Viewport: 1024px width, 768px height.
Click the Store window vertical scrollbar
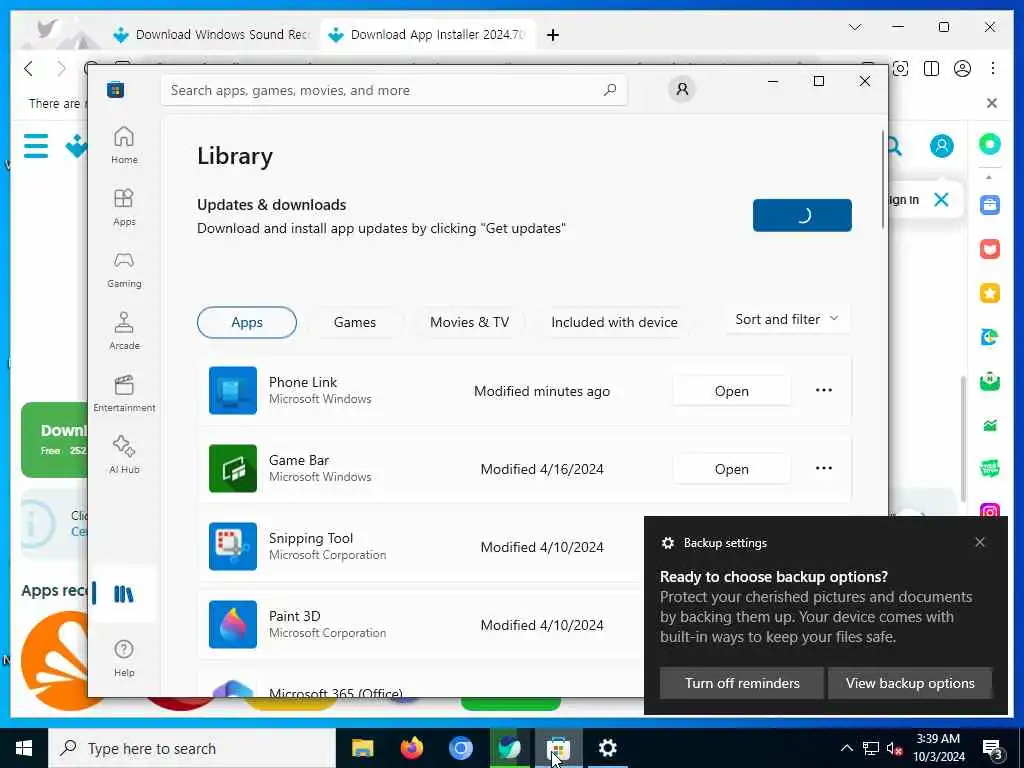point(883,180)
